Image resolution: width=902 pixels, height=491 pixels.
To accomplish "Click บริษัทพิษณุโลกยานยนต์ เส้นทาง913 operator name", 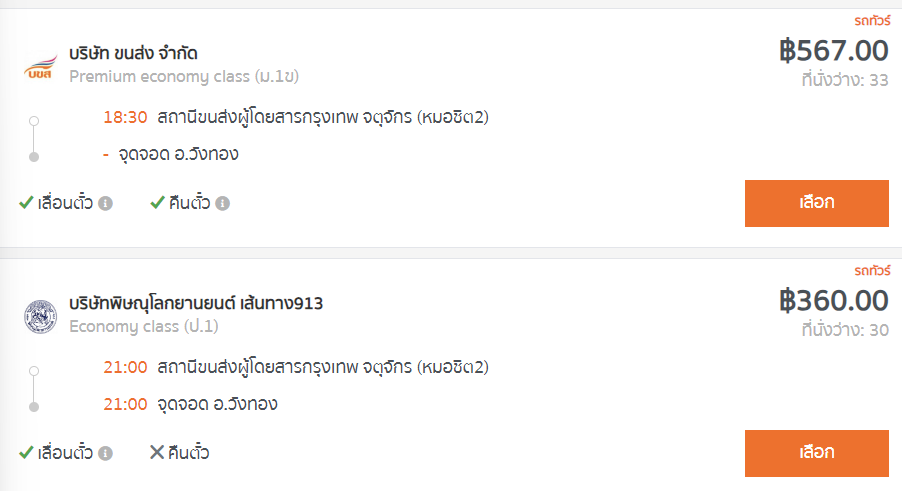I will [196, 303].
